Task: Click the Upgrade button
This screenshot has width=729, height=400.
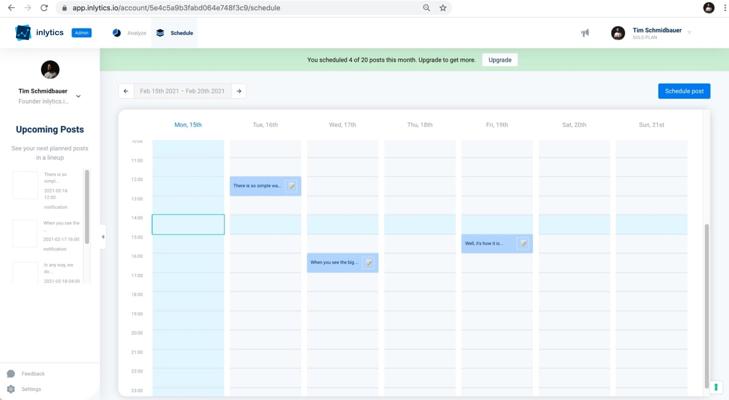Action: point(500,60)
